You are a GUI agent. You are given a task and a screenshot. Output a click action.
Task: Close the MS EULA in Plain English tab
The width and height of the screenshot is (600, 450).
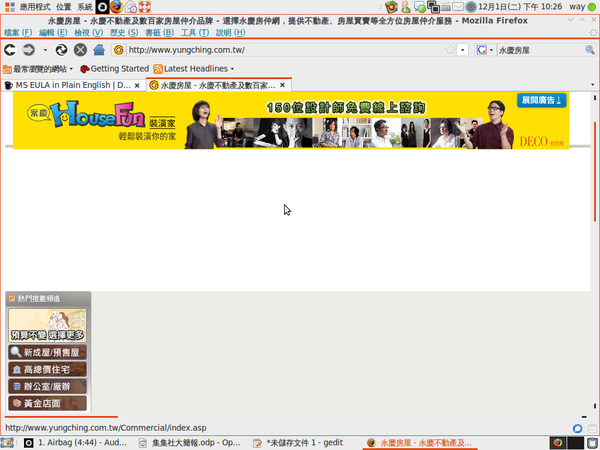(137, 85)
